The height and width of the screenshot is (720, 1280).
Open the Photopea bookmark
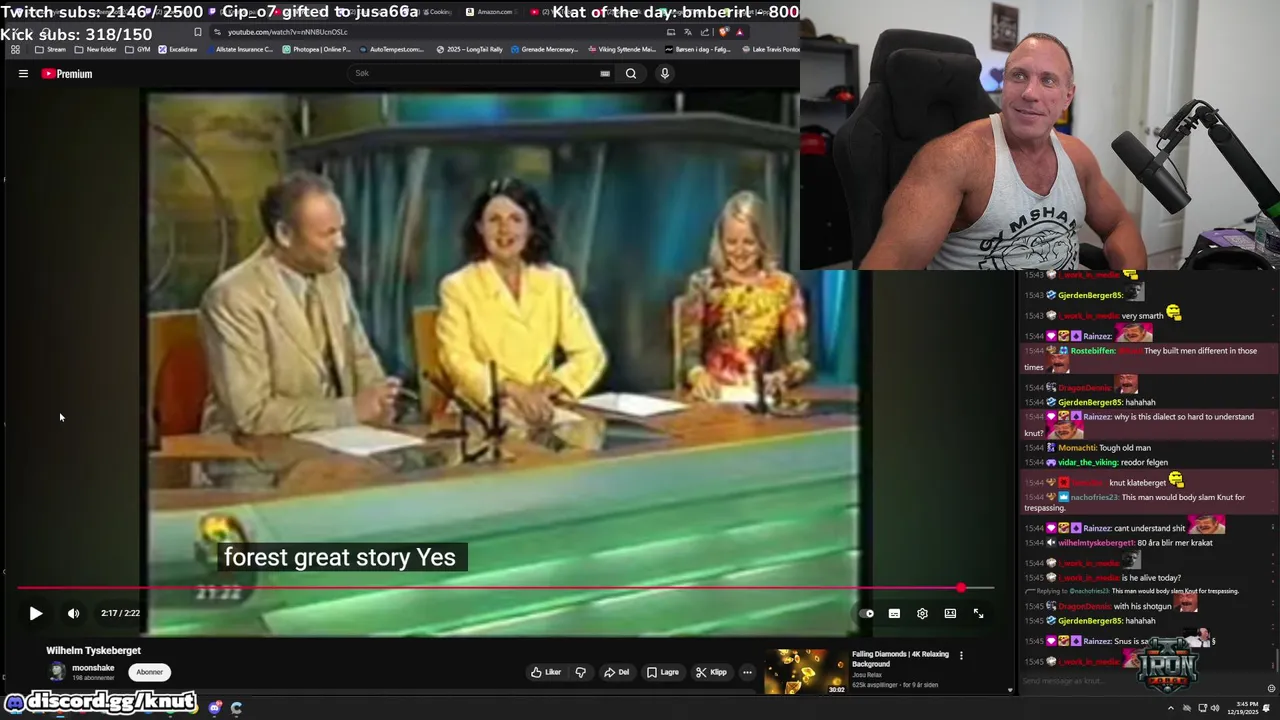click(x=316, y=49)
